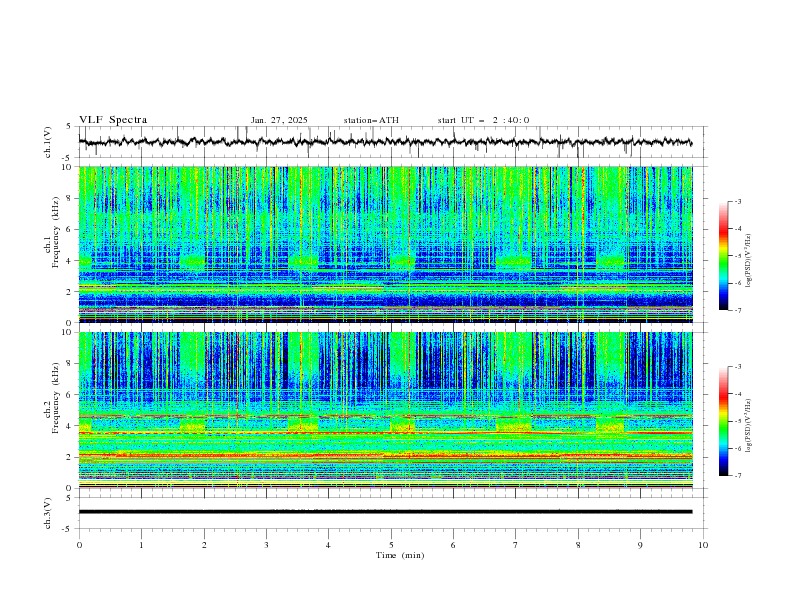This screenshot has width=792, height=612.
Task: Click the '-3' tick of the upper colorbar
Action: point(738,201)
